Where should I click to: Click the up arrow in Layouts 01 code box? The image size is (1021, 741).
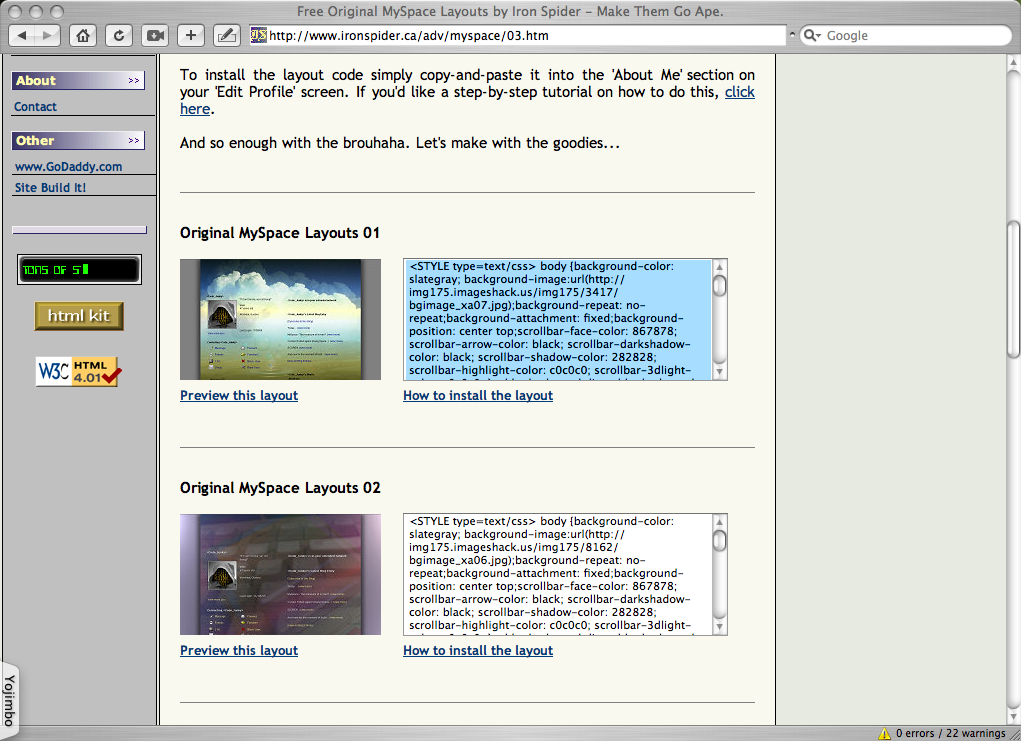(x=720, y=266)
